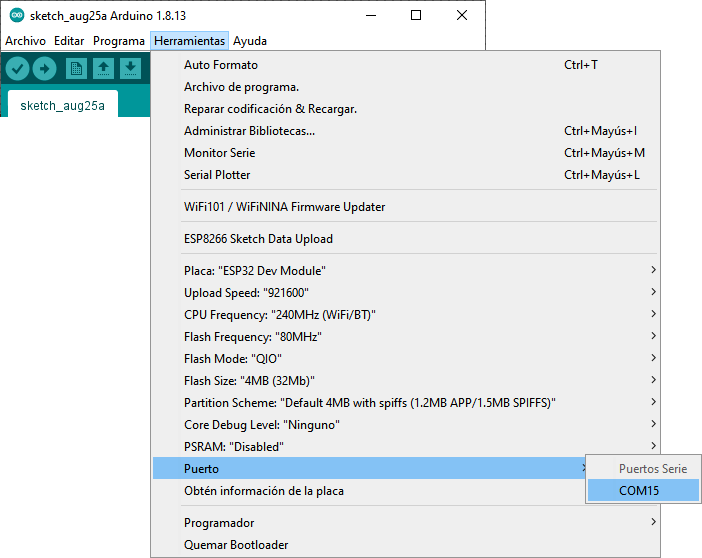Select the sketch_aug25a tab

[63, 105]
